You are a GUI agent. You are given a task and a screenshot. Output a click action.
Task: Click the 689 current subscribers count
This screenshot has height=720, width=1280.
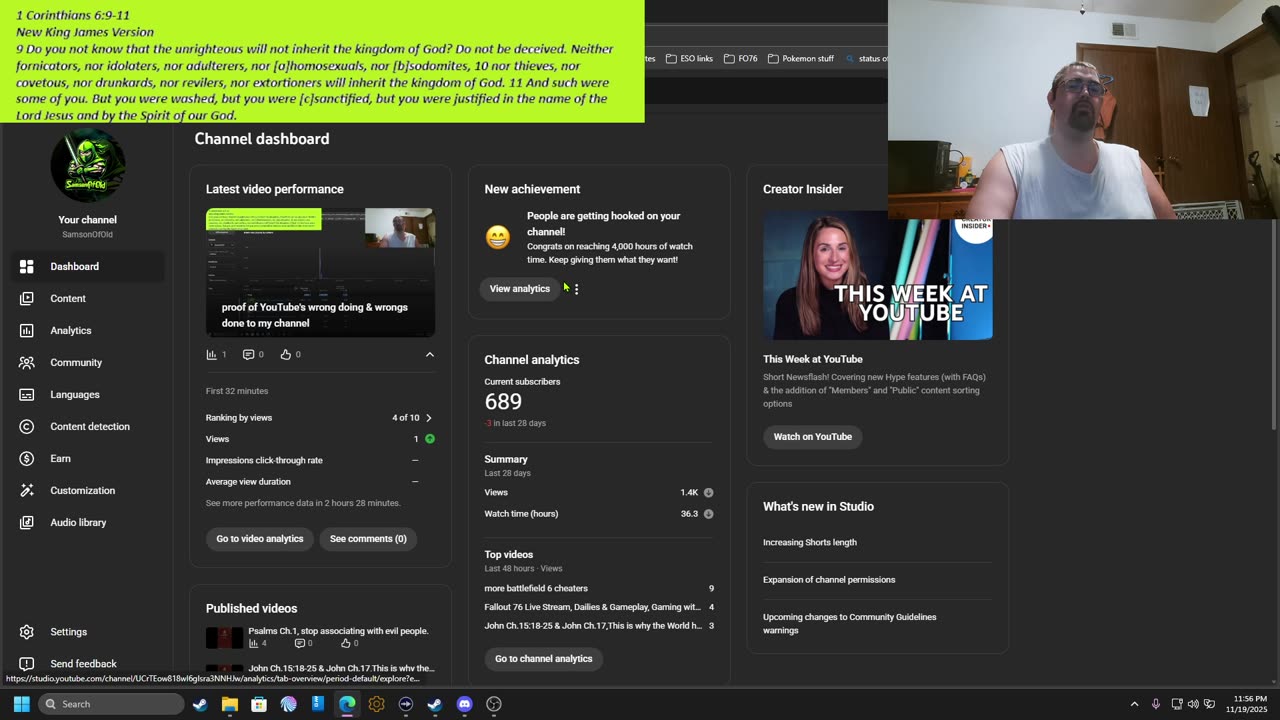[503, 402]
